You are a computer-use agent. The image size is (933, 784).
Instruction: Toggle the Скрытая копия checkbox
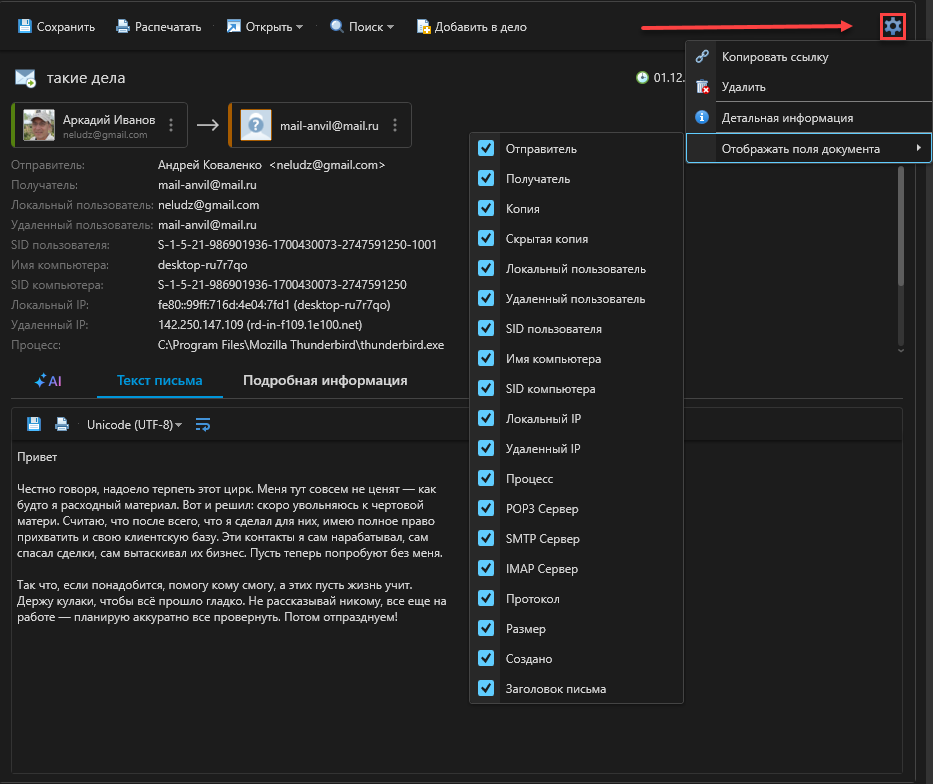(487, 239)
